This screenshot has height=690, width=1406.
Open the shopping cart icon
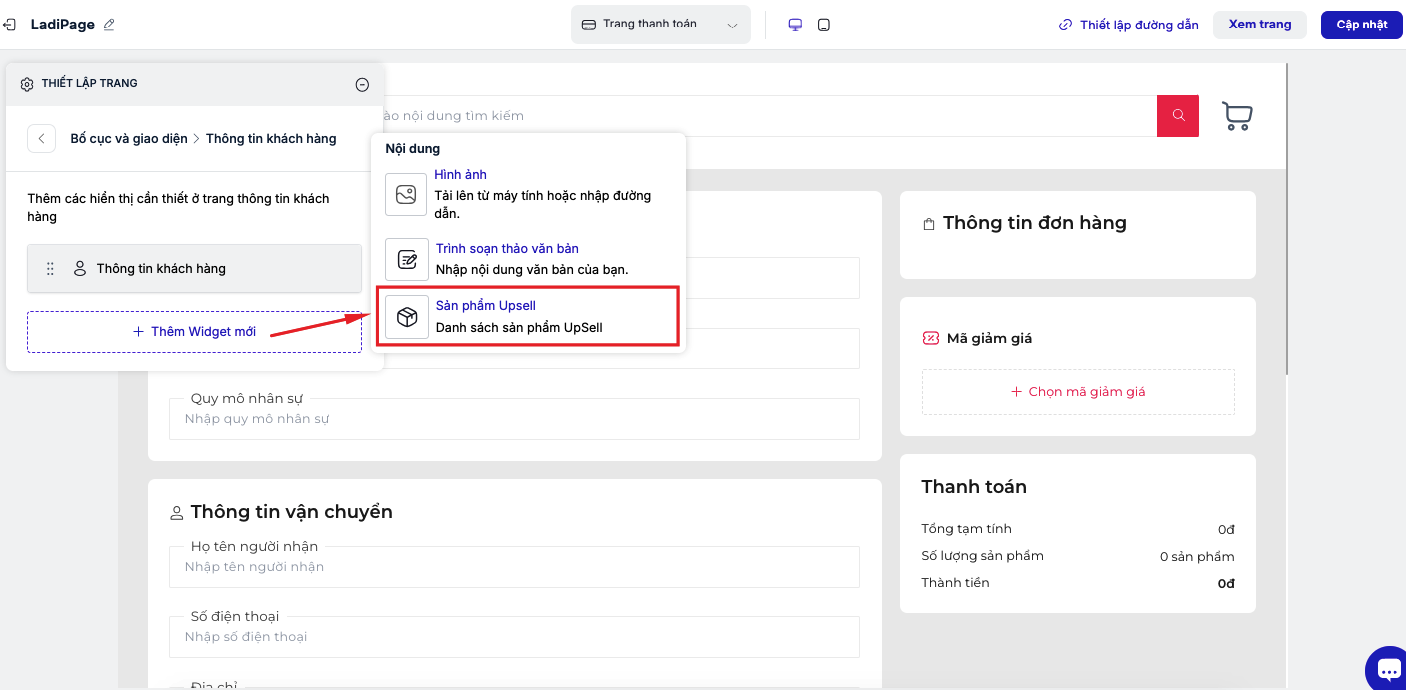tap(1237, 116)
